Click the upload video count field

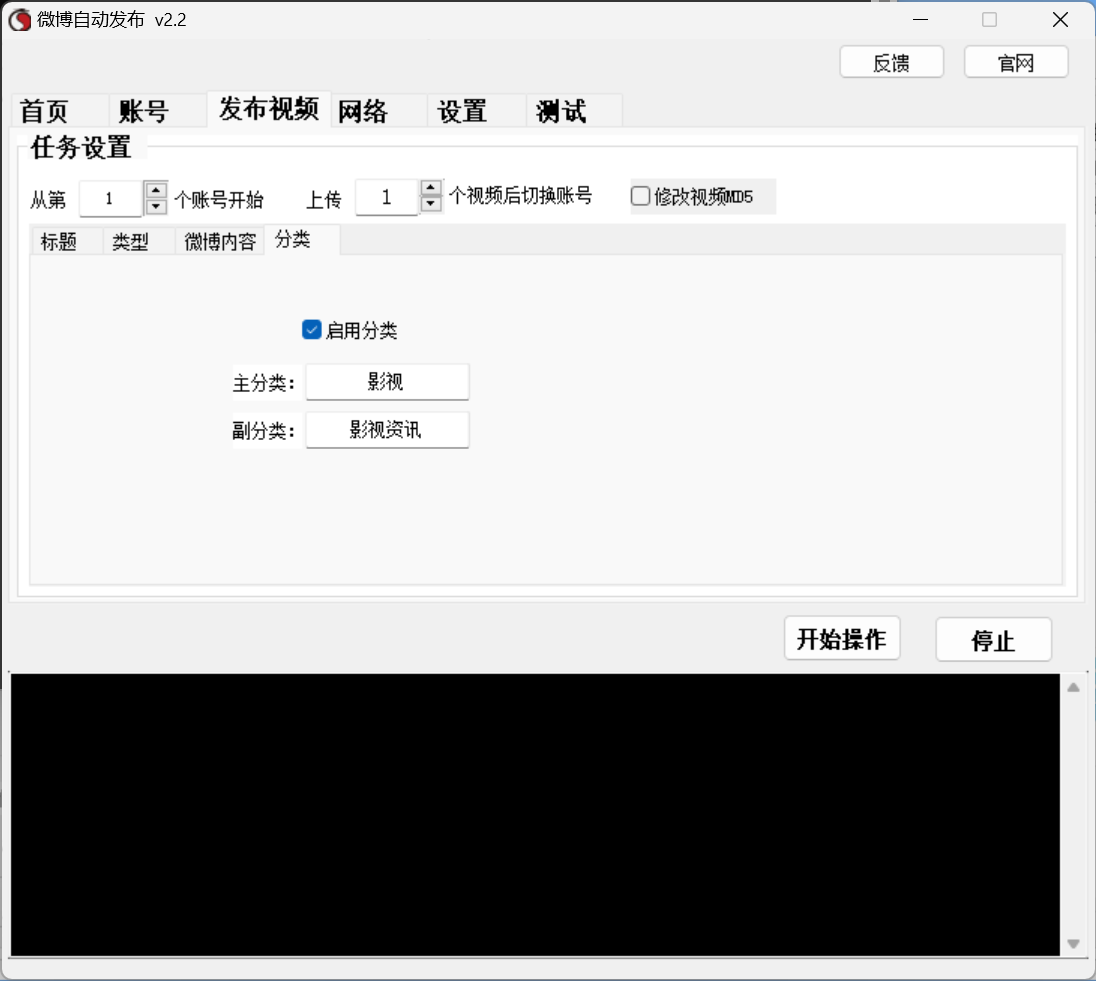click(x=387, y=197)
